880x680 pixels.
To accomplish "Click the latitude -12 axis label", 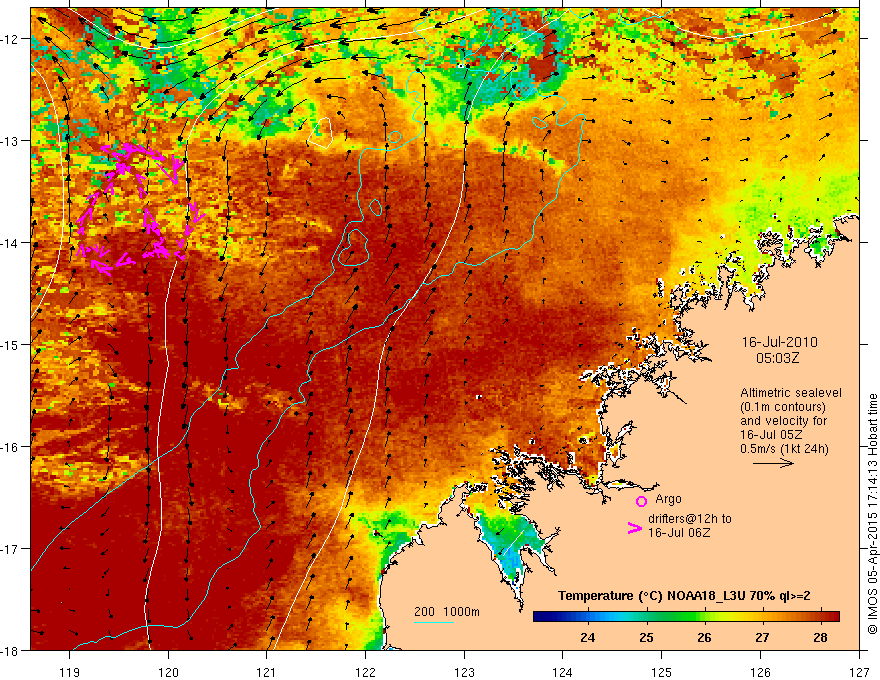I will pyautogui.click(x=10, y=39).
